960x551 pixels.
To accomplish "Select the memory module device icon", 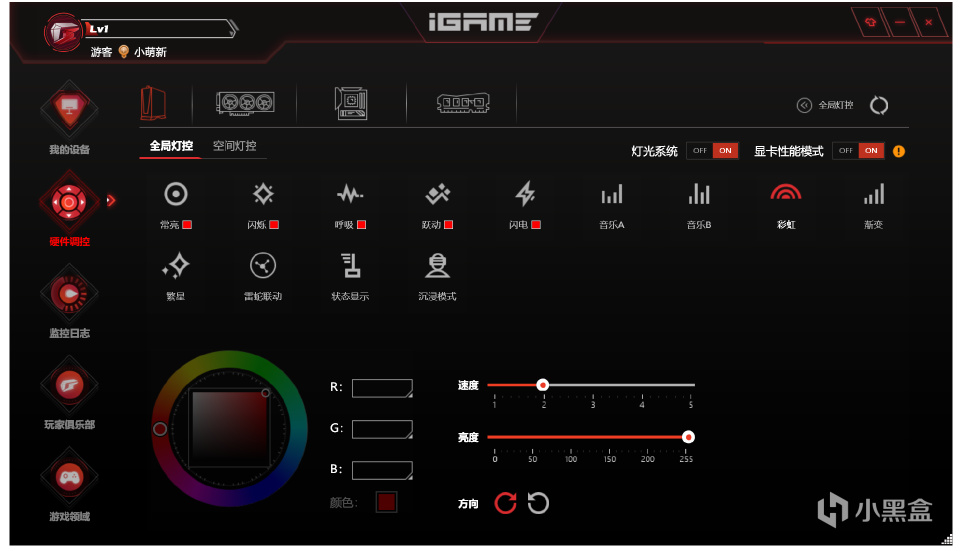I will [x=463, y=103].
